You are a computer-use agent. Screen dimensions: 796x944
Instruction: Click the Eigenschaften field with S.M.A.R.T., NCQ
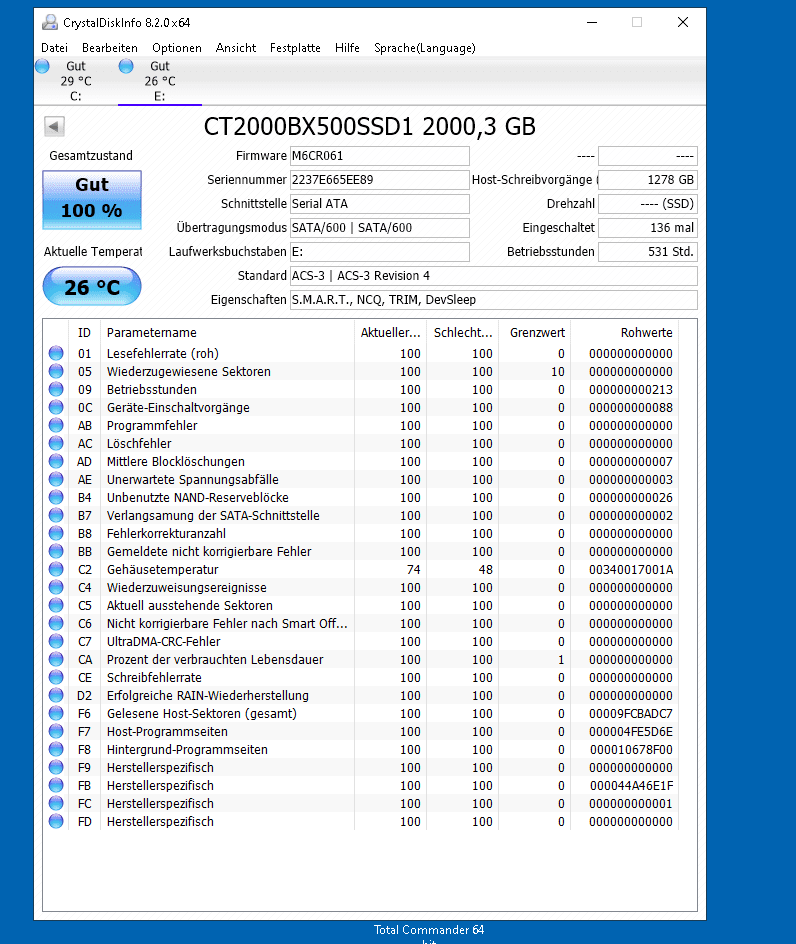[494, 300]
